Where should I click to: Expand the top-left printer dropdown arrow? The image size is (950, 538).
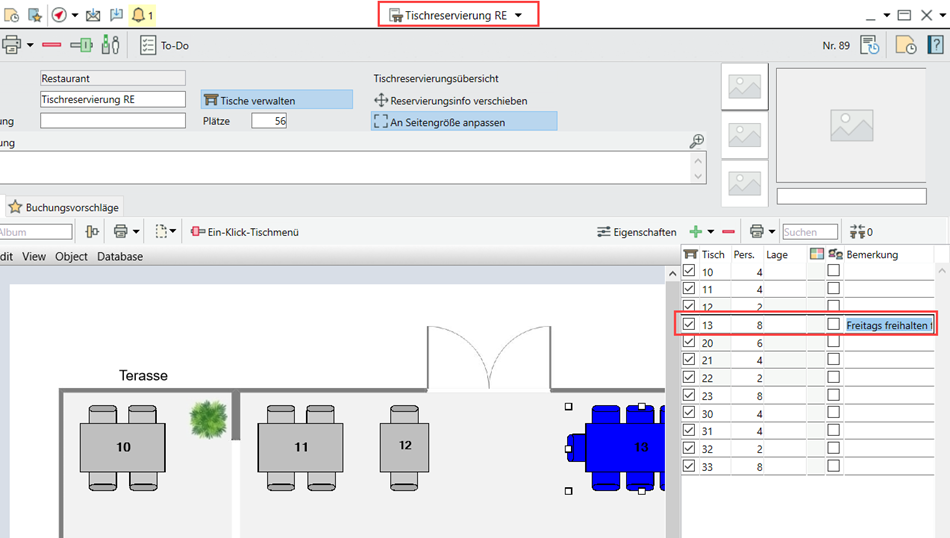tap(30, 45)
